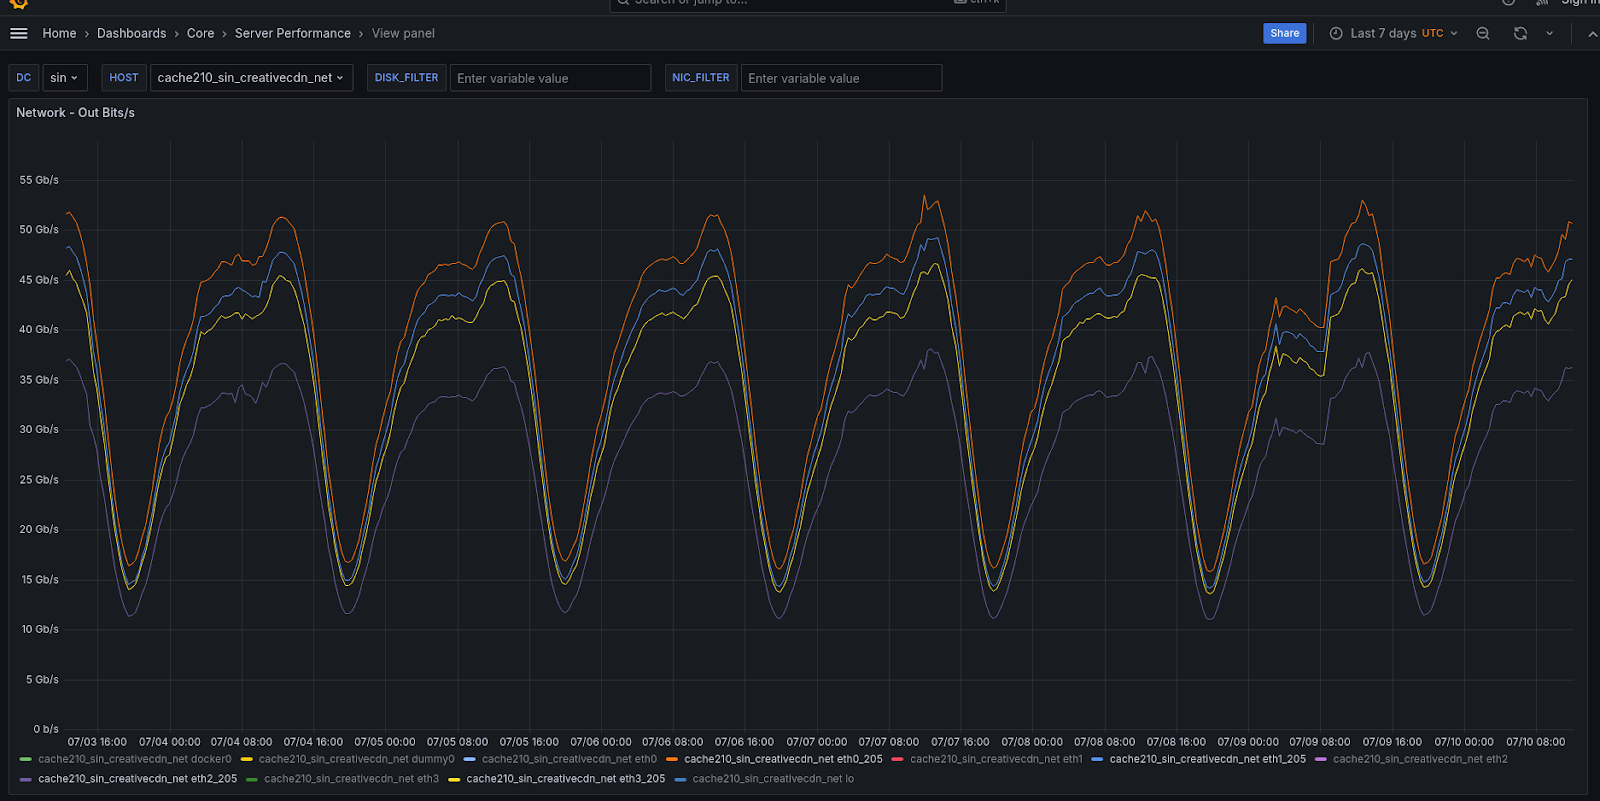Click the green color swatch for docker0
Screen dimensions: 1600x801
[x=26, y=760]
